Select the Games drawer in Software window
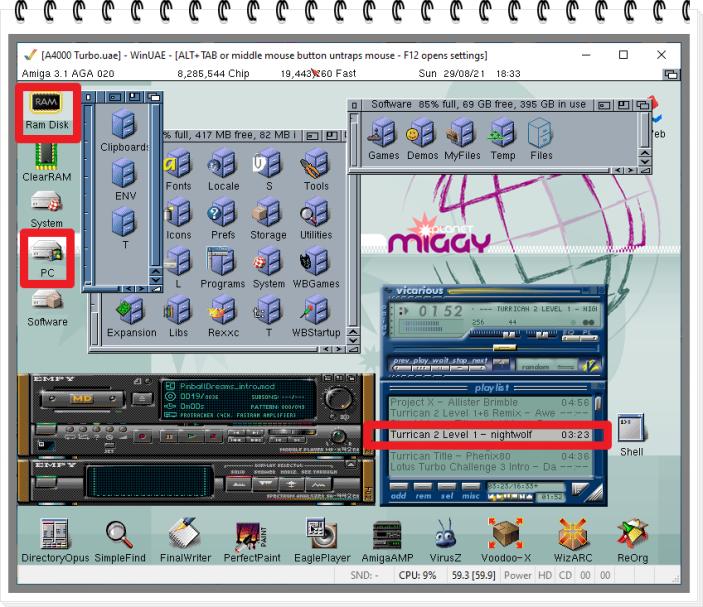Viewport: 703px width, 607px height. [383, 139]
